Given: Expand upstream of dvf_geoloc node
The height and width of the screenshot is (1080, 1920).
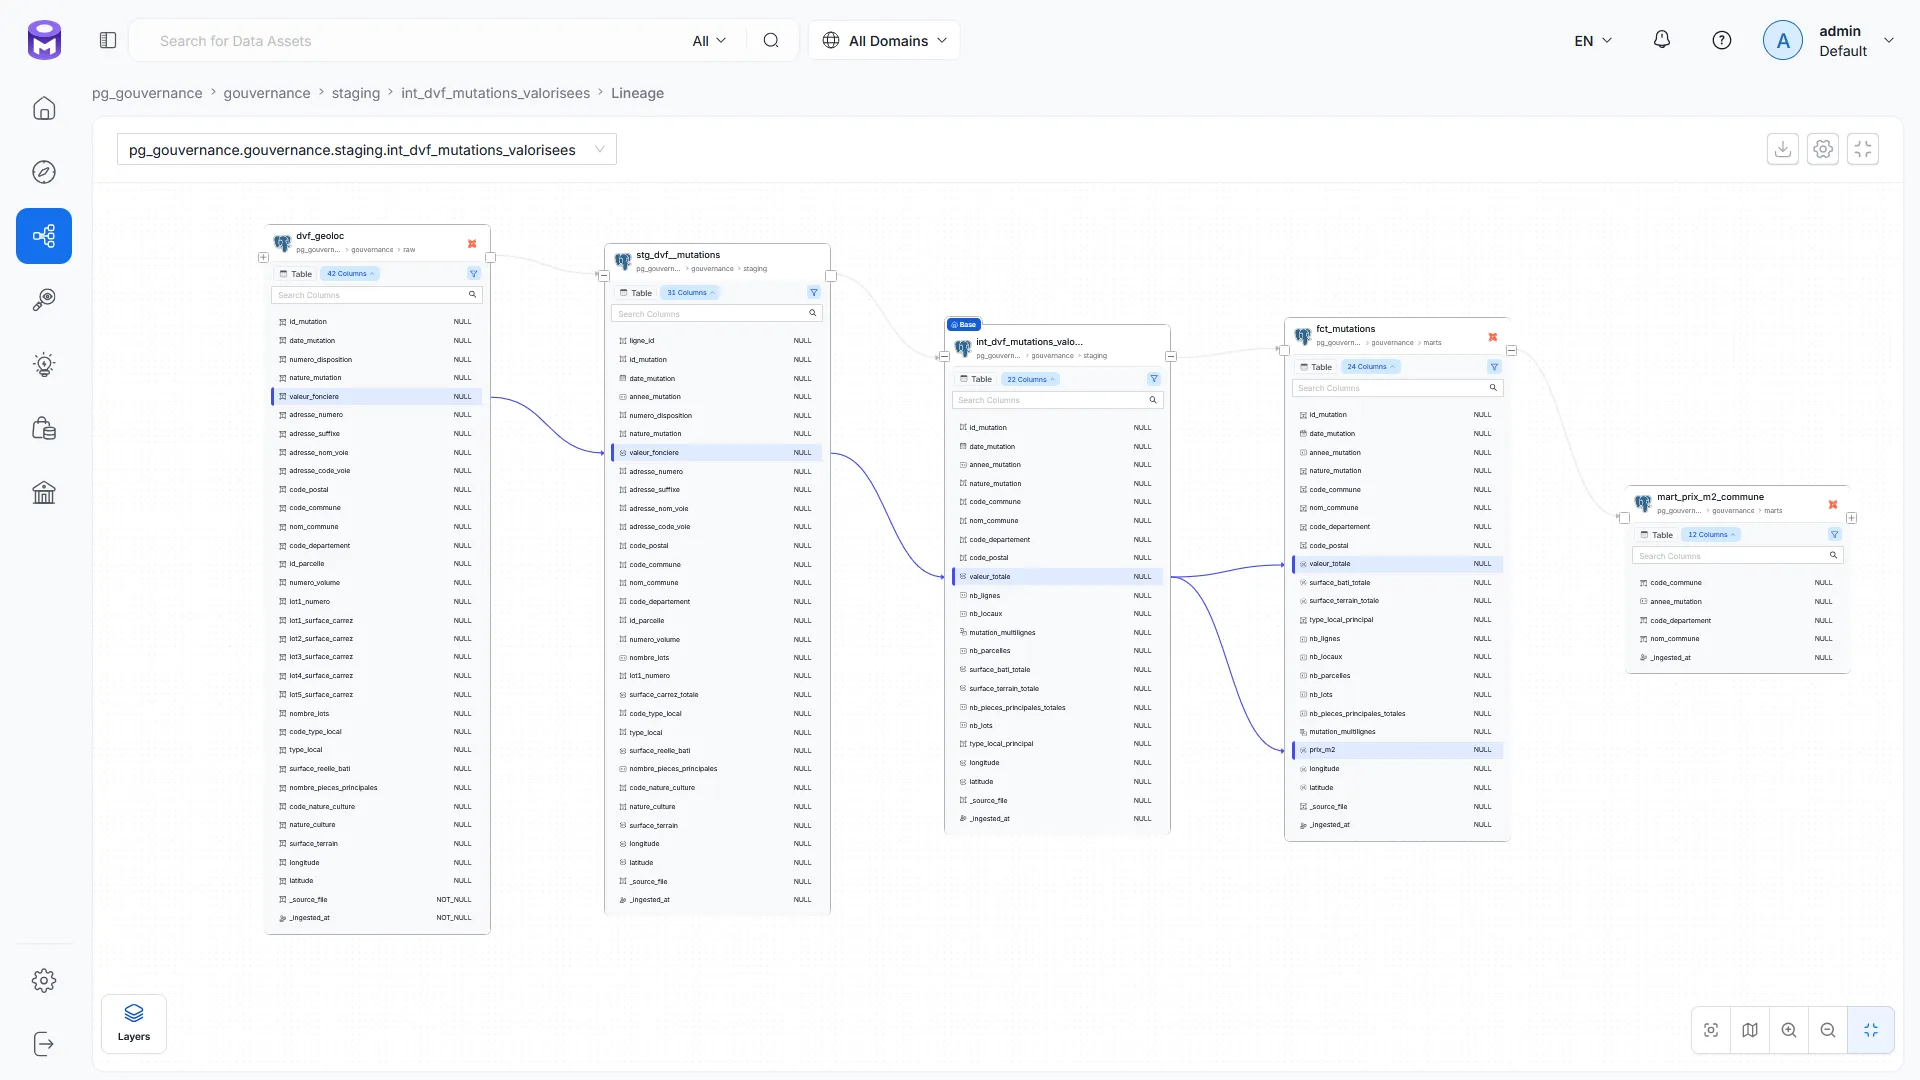Looking at the screenshot, I should (x=264, y=258).
